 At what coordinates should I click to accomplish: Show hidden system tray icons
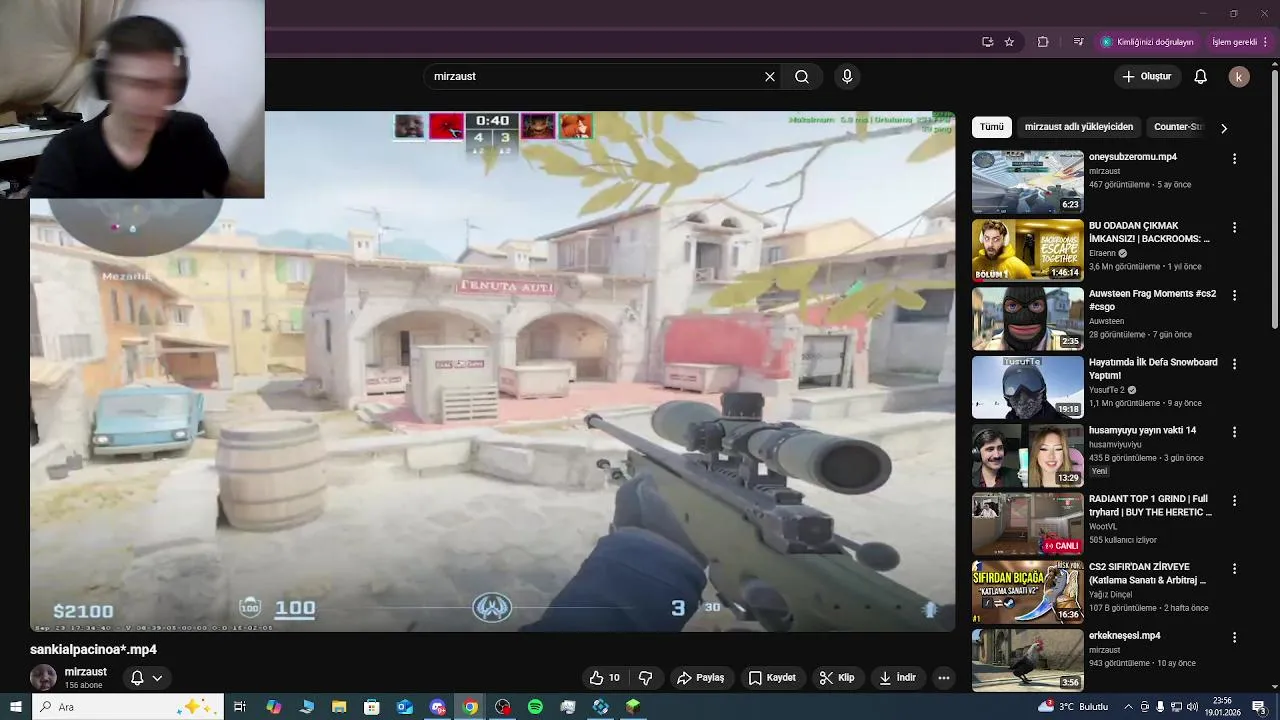(1129, 707)
